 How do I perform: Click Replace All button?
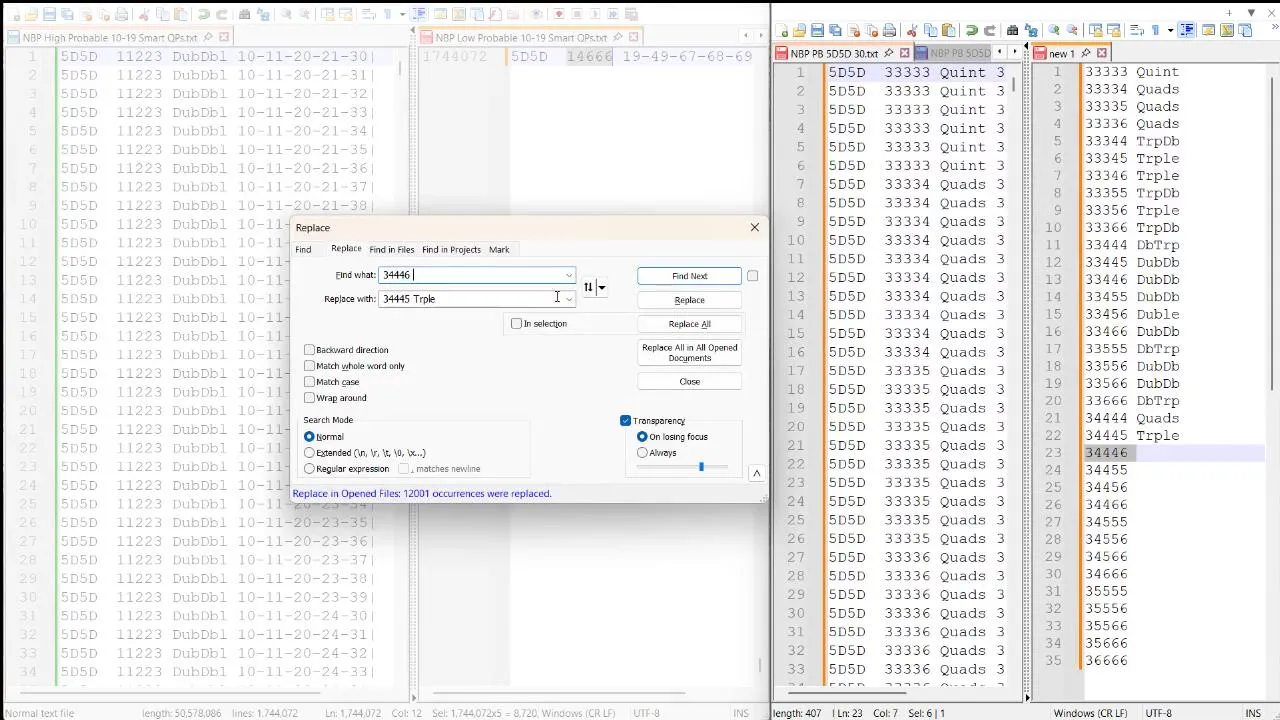pyautogui.click(x=689, y=324)
